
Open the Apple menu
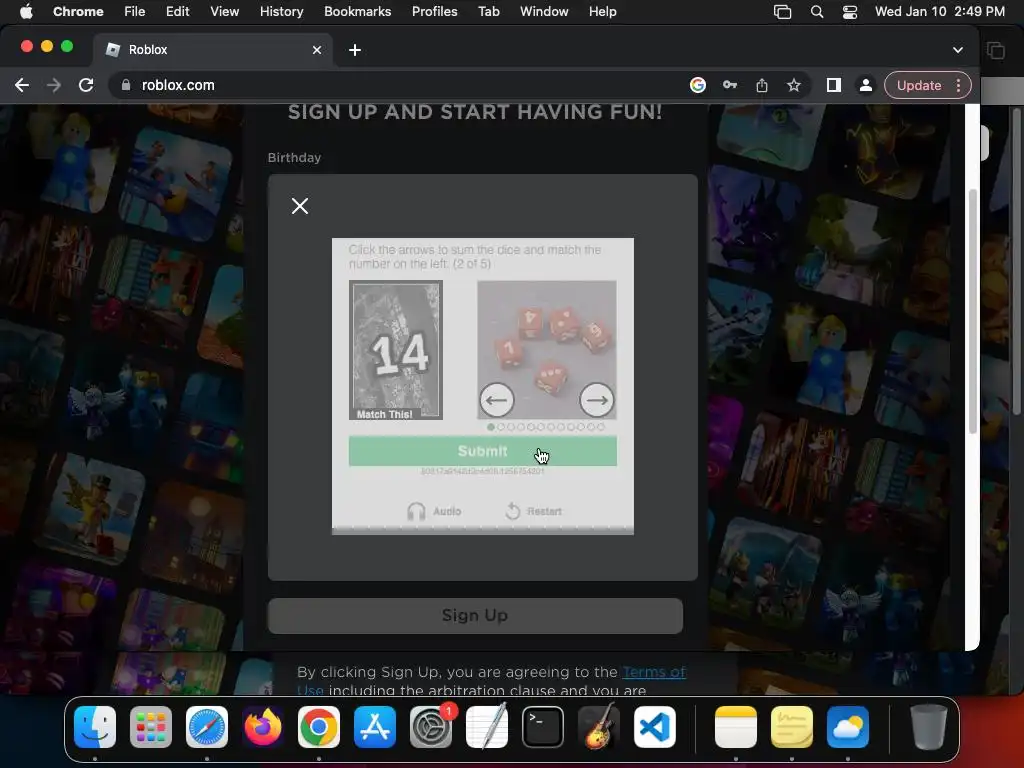tap(25, 12)
